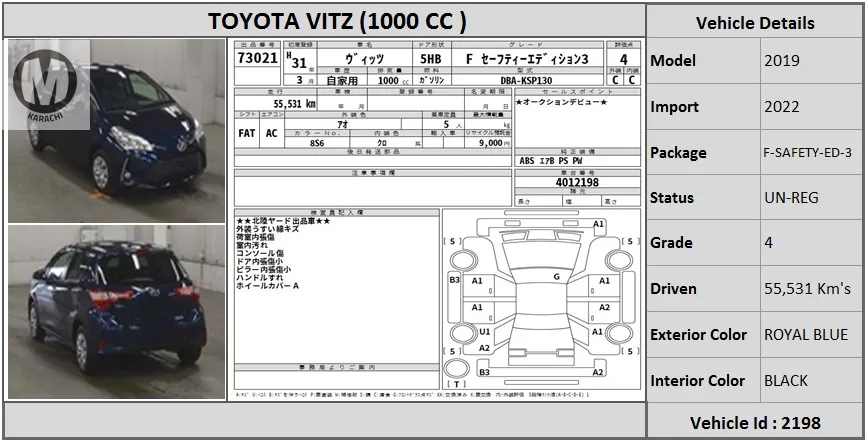Select the 外装うすい線キズ note line
The width and height of the screenshot is (868, 441).
267,229
